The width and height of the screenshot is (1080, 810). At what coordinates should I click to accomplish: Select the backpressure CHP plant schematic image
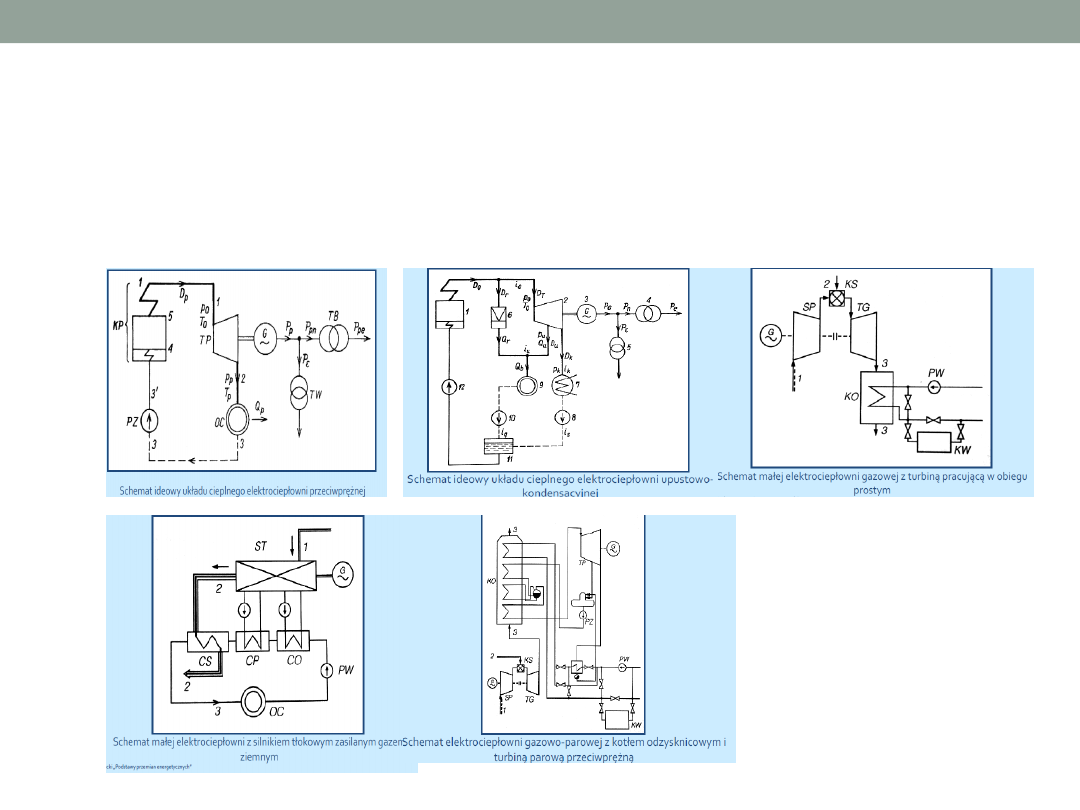pyautogui.click(x=242, y=370)
